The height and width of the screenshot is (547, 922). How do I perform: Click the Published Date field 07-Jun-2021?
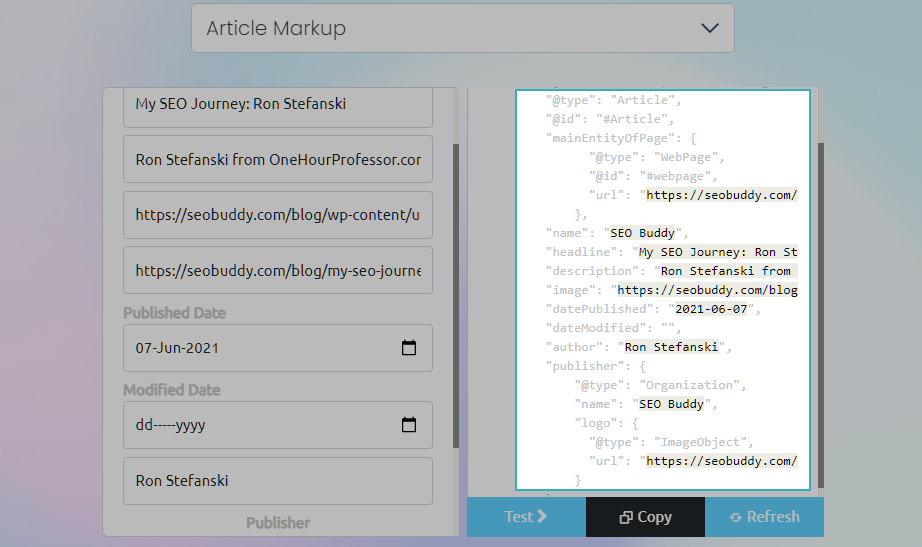[278, 348]
